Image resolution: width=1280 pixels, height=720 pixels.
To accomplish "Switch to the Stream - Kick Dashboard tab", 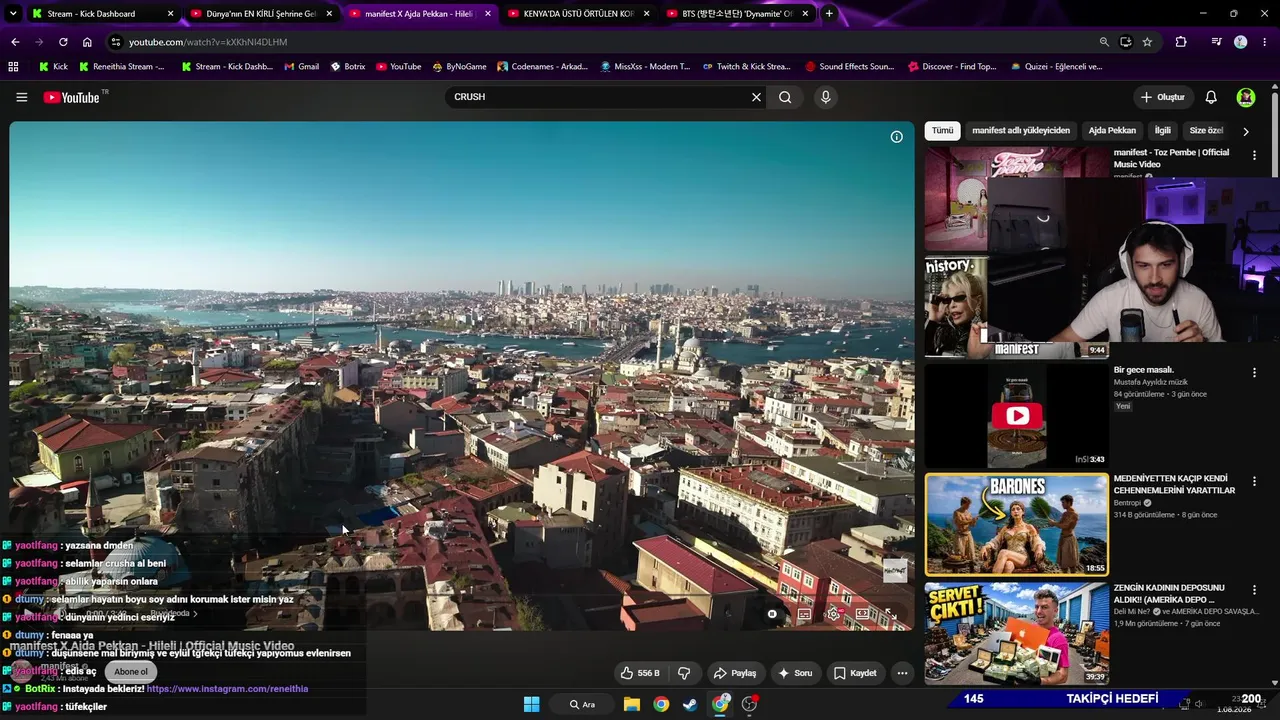I will click(103, 14).
